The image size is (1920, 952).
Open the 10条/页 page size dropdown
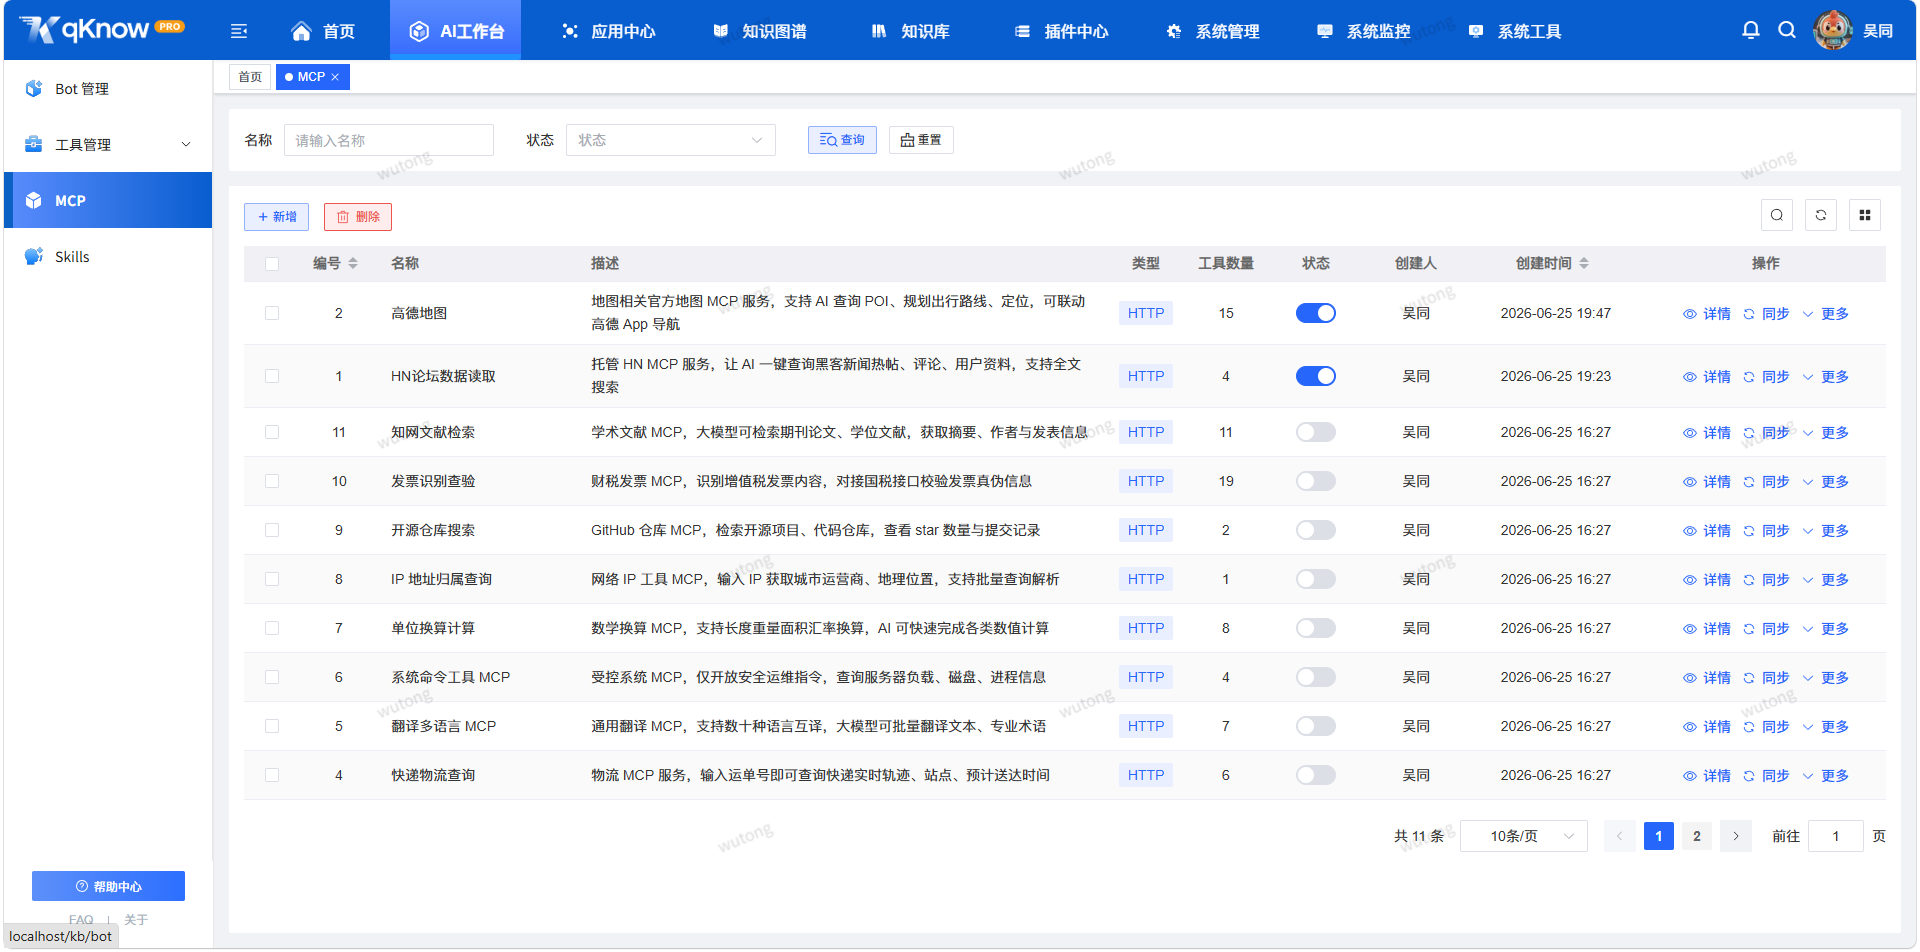[x=1524, y=836]
